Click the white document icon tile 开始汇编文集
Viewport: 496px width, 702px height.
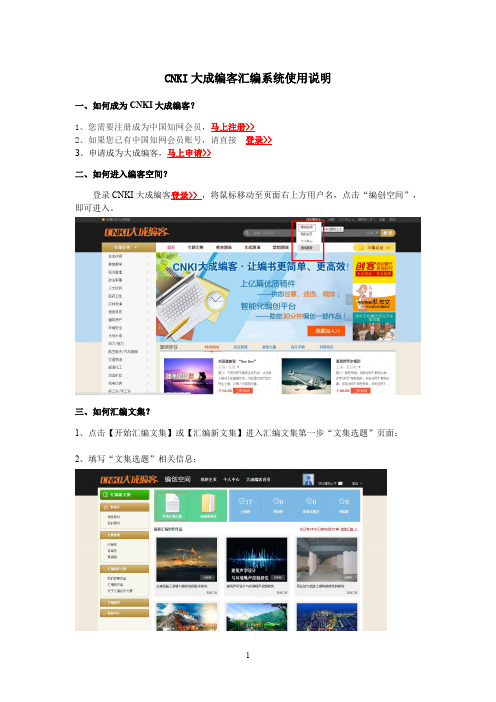pos(171,506)
